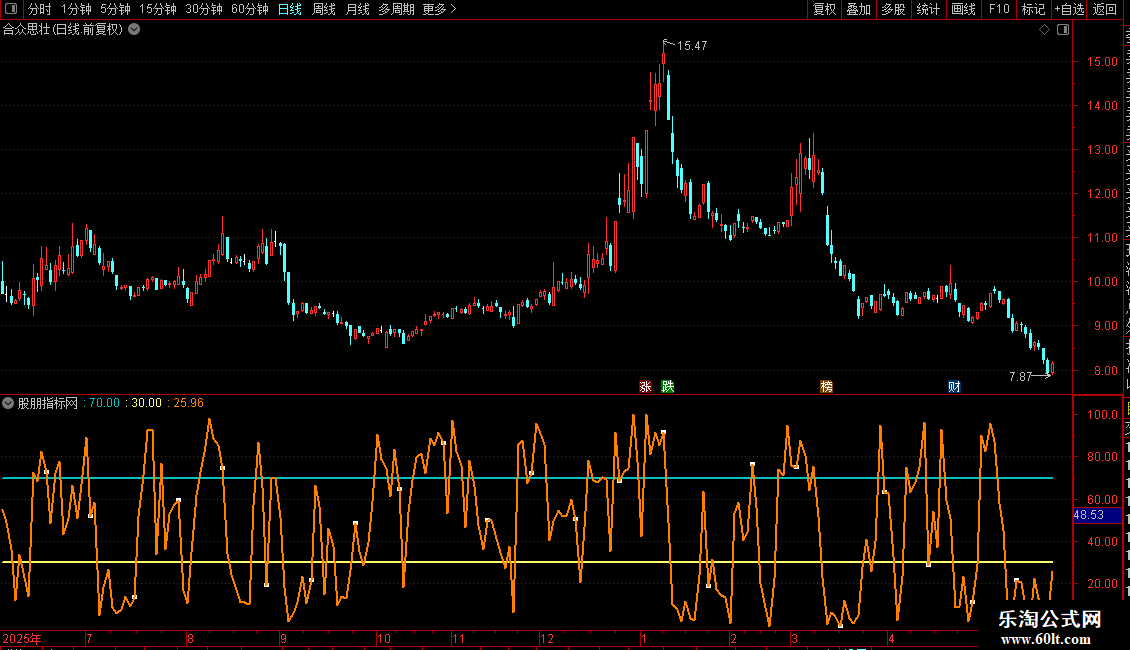Open the 复权 adjustment menu
The height and width of the screenshot is (650, 1130).
point(824,9)
